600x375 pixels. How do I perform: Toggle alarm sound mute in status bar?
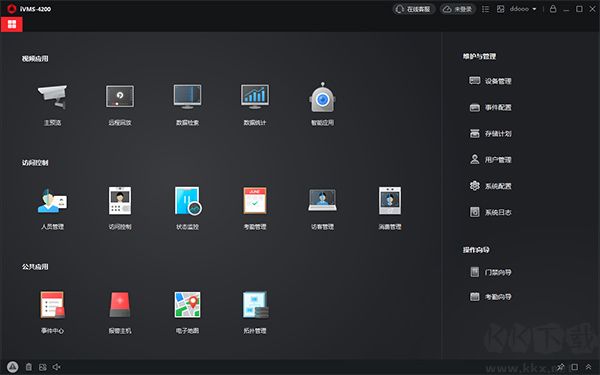click(x=57, y=367)
